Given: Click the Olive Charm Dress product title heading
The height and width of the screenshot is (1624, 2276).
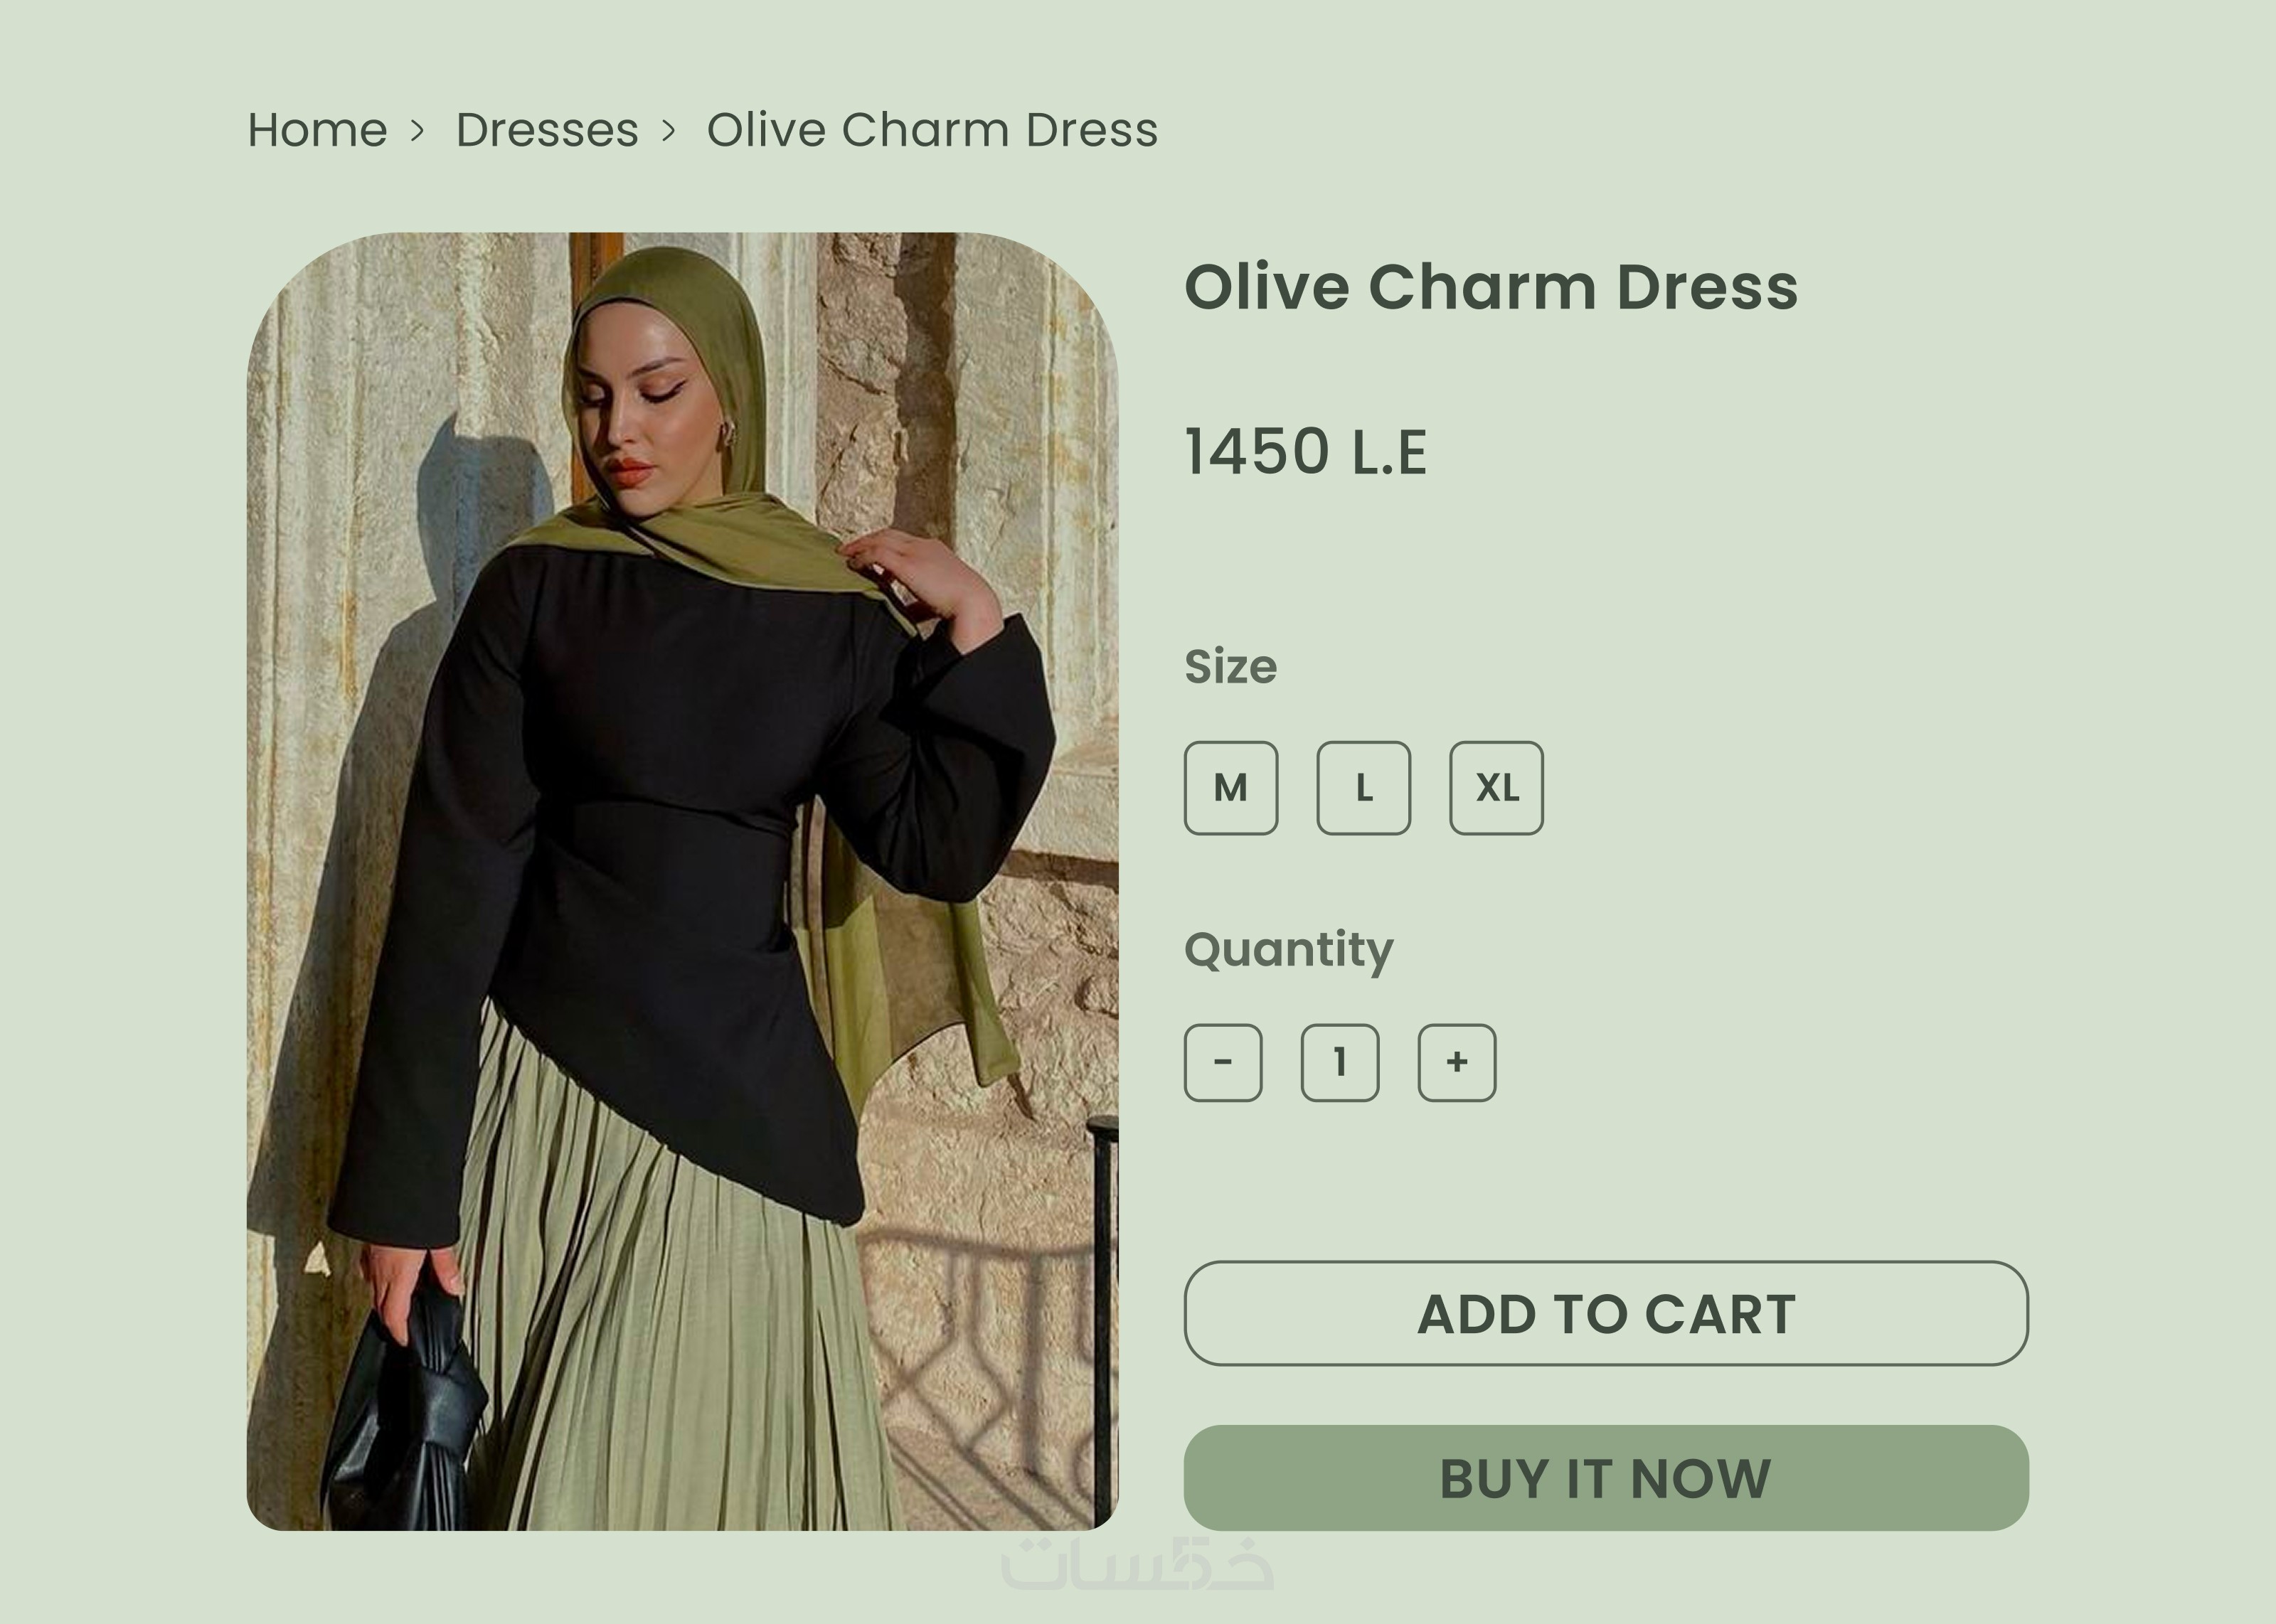Looking at the screenshot, I should click(x=1490, y=287).
